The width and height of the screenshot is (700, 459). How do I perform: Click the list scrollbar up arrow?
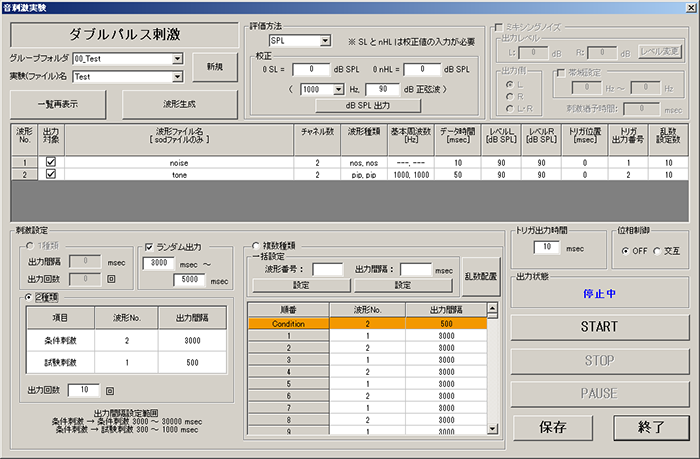(492, 308)
